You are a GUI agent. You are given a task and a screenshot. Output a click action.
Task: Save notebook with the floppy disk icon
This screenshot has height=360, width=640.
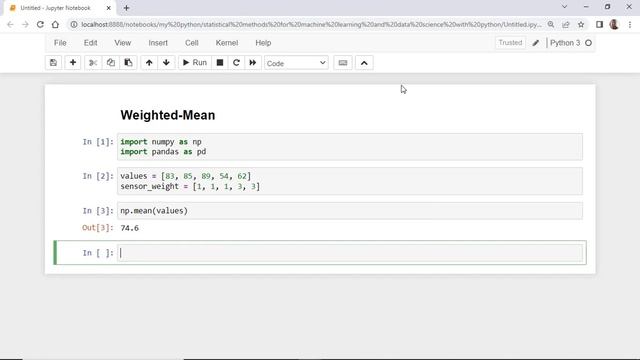pos(53,63)
